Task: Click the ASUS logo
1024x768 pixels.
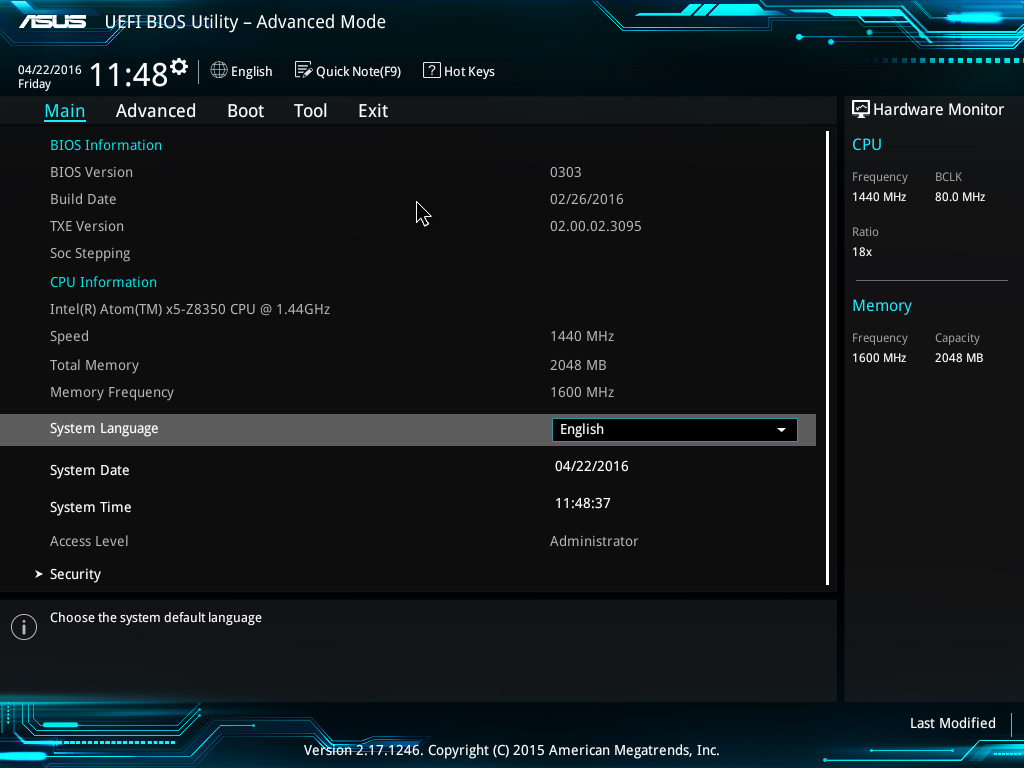Action: (52, 22)
